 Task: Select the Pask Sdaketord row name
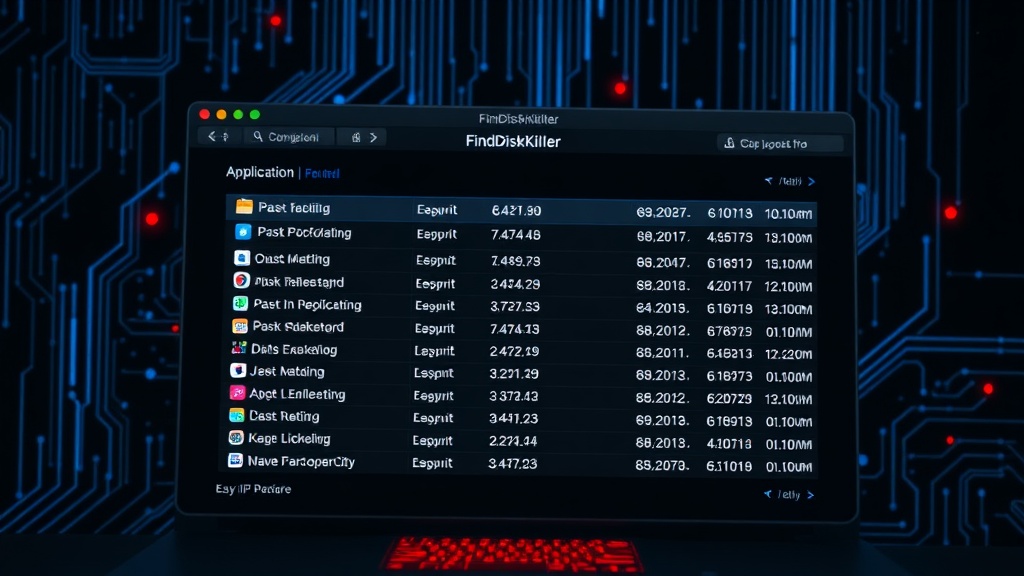pyautogui.click(x=298, y=327)
